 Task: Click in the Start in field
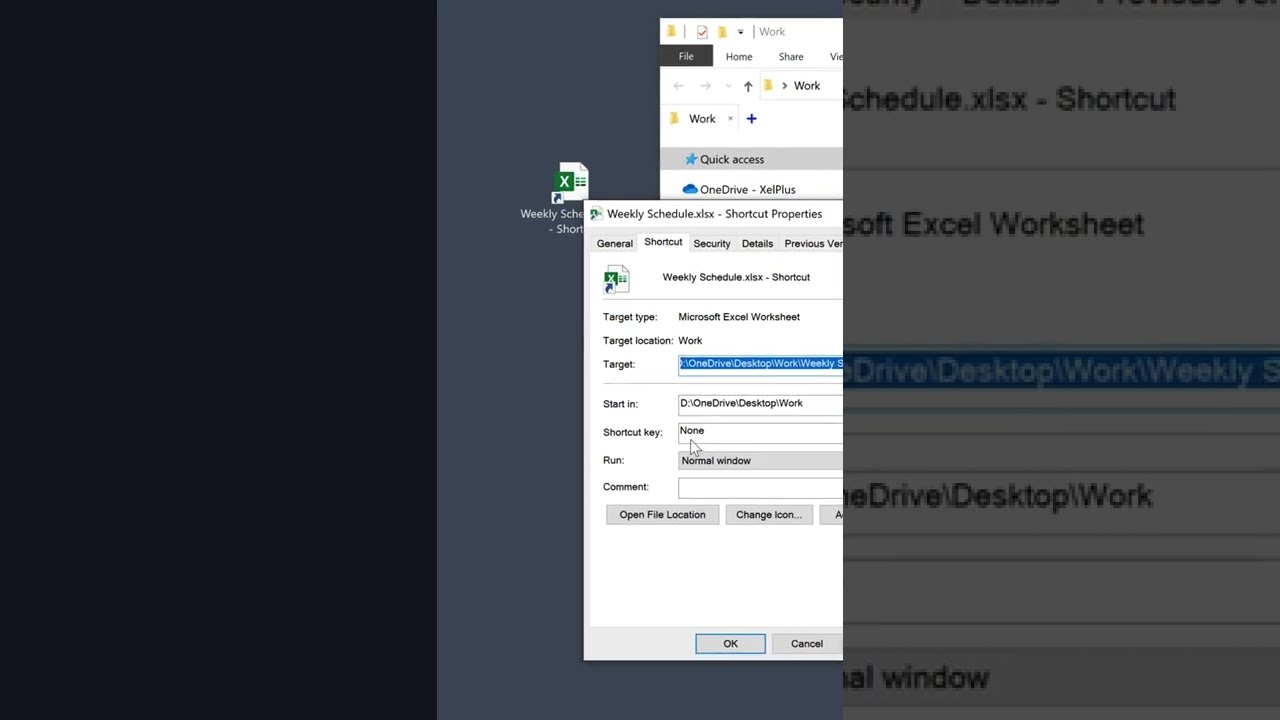[760, 403]
